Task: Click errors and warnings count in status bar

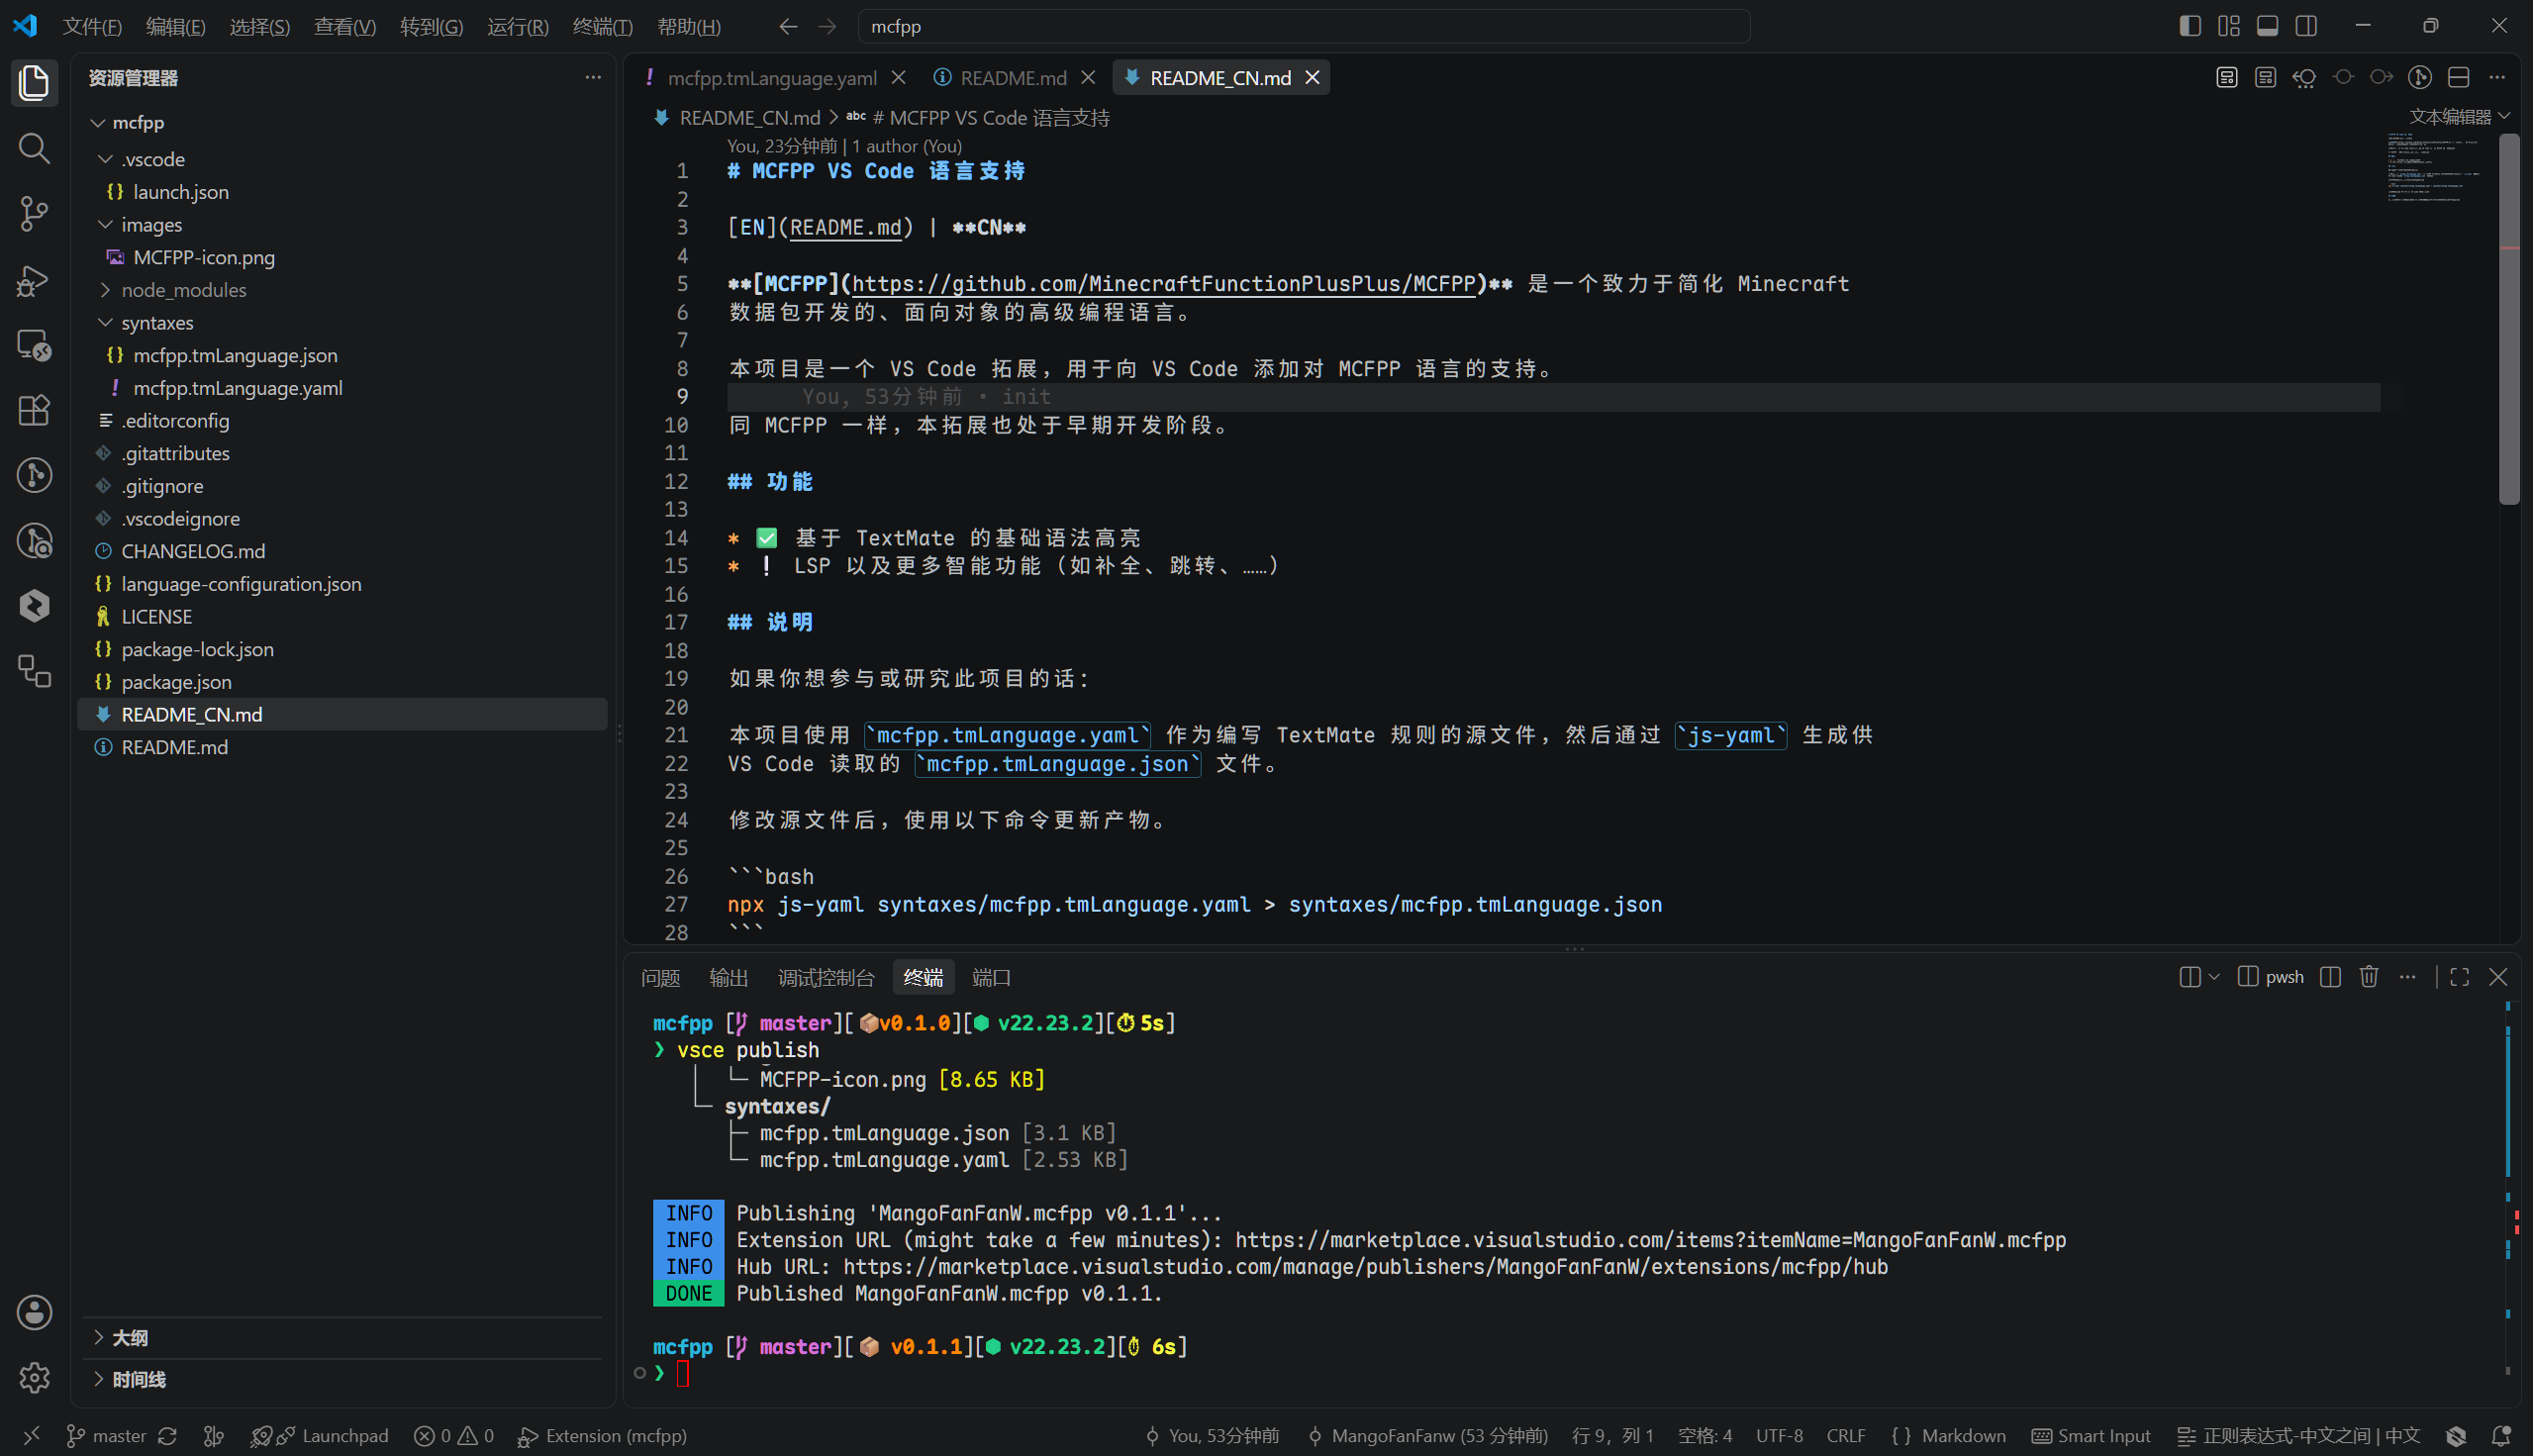Action: click(x=454, y=1436)
